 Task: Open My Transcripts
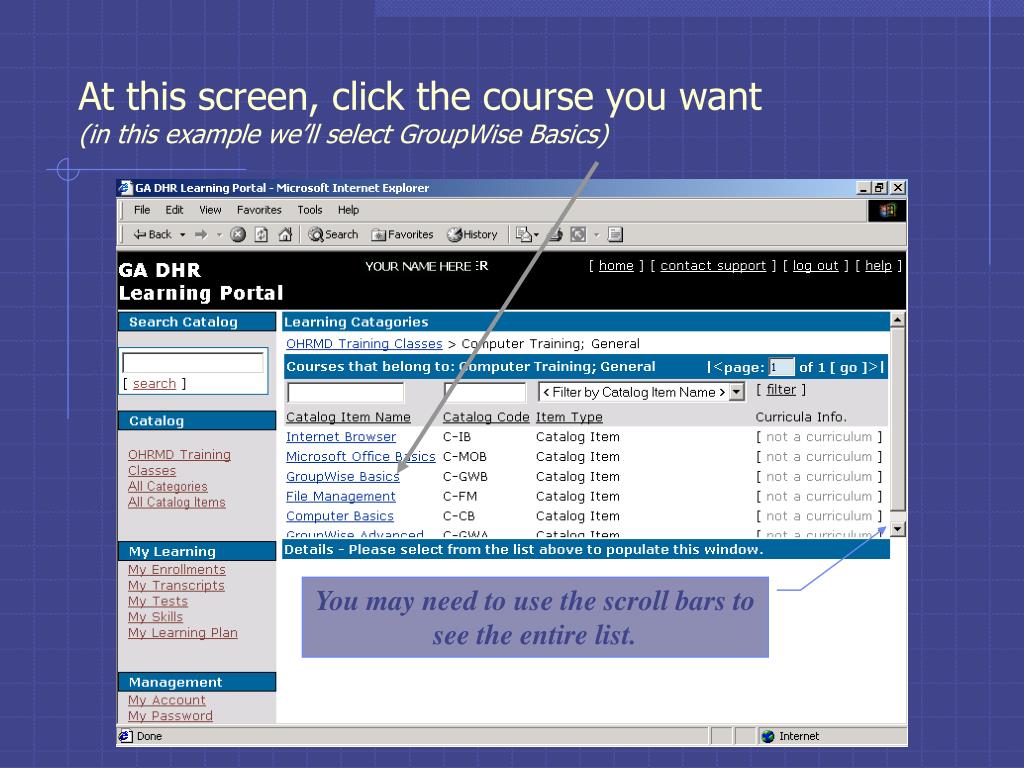pos(176,586)
